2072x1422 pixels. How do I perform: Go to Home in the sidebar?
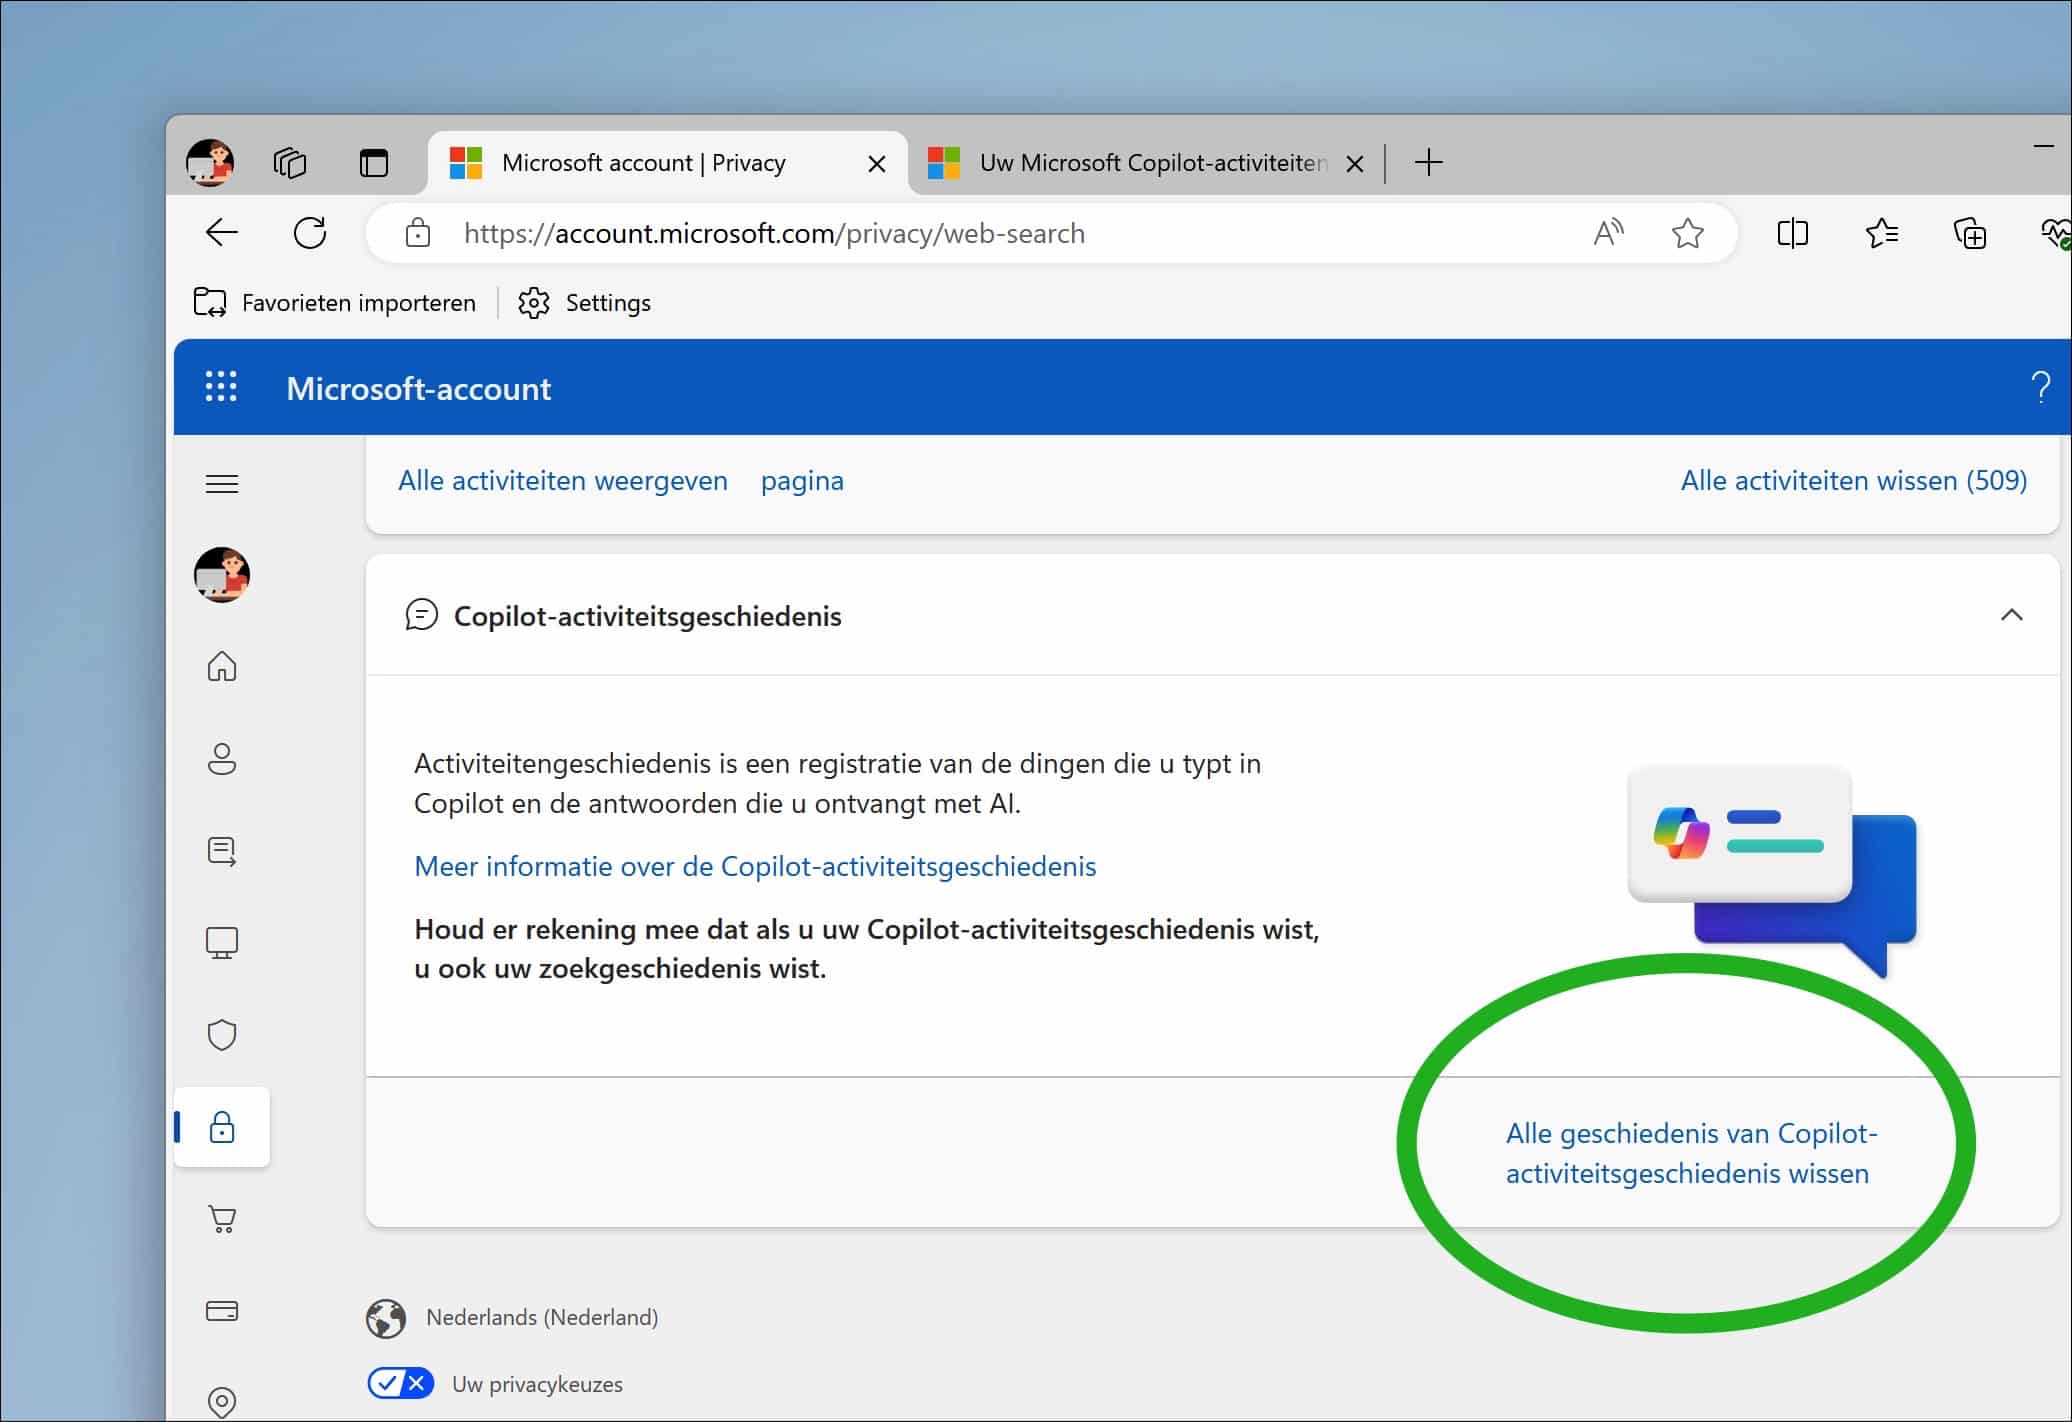coord(222,666)
